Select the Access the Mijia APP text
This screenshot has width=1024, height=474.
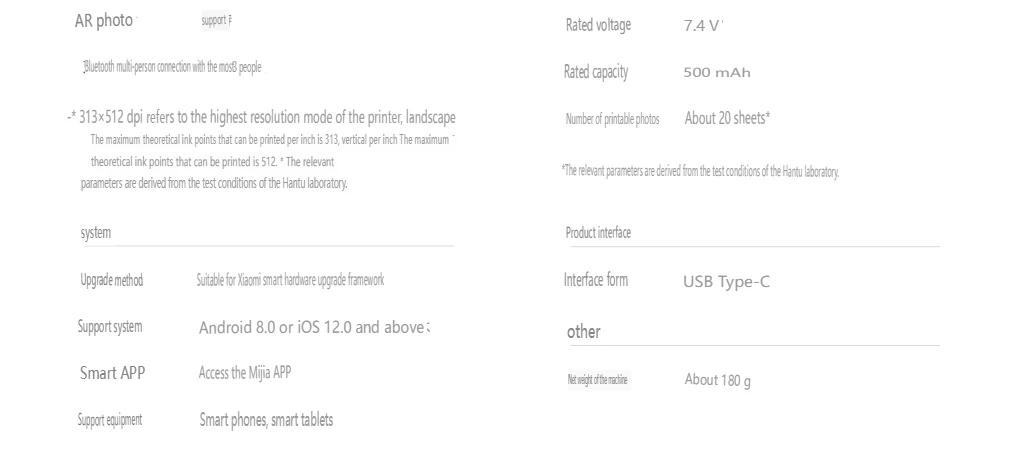(x=244, y=373)
